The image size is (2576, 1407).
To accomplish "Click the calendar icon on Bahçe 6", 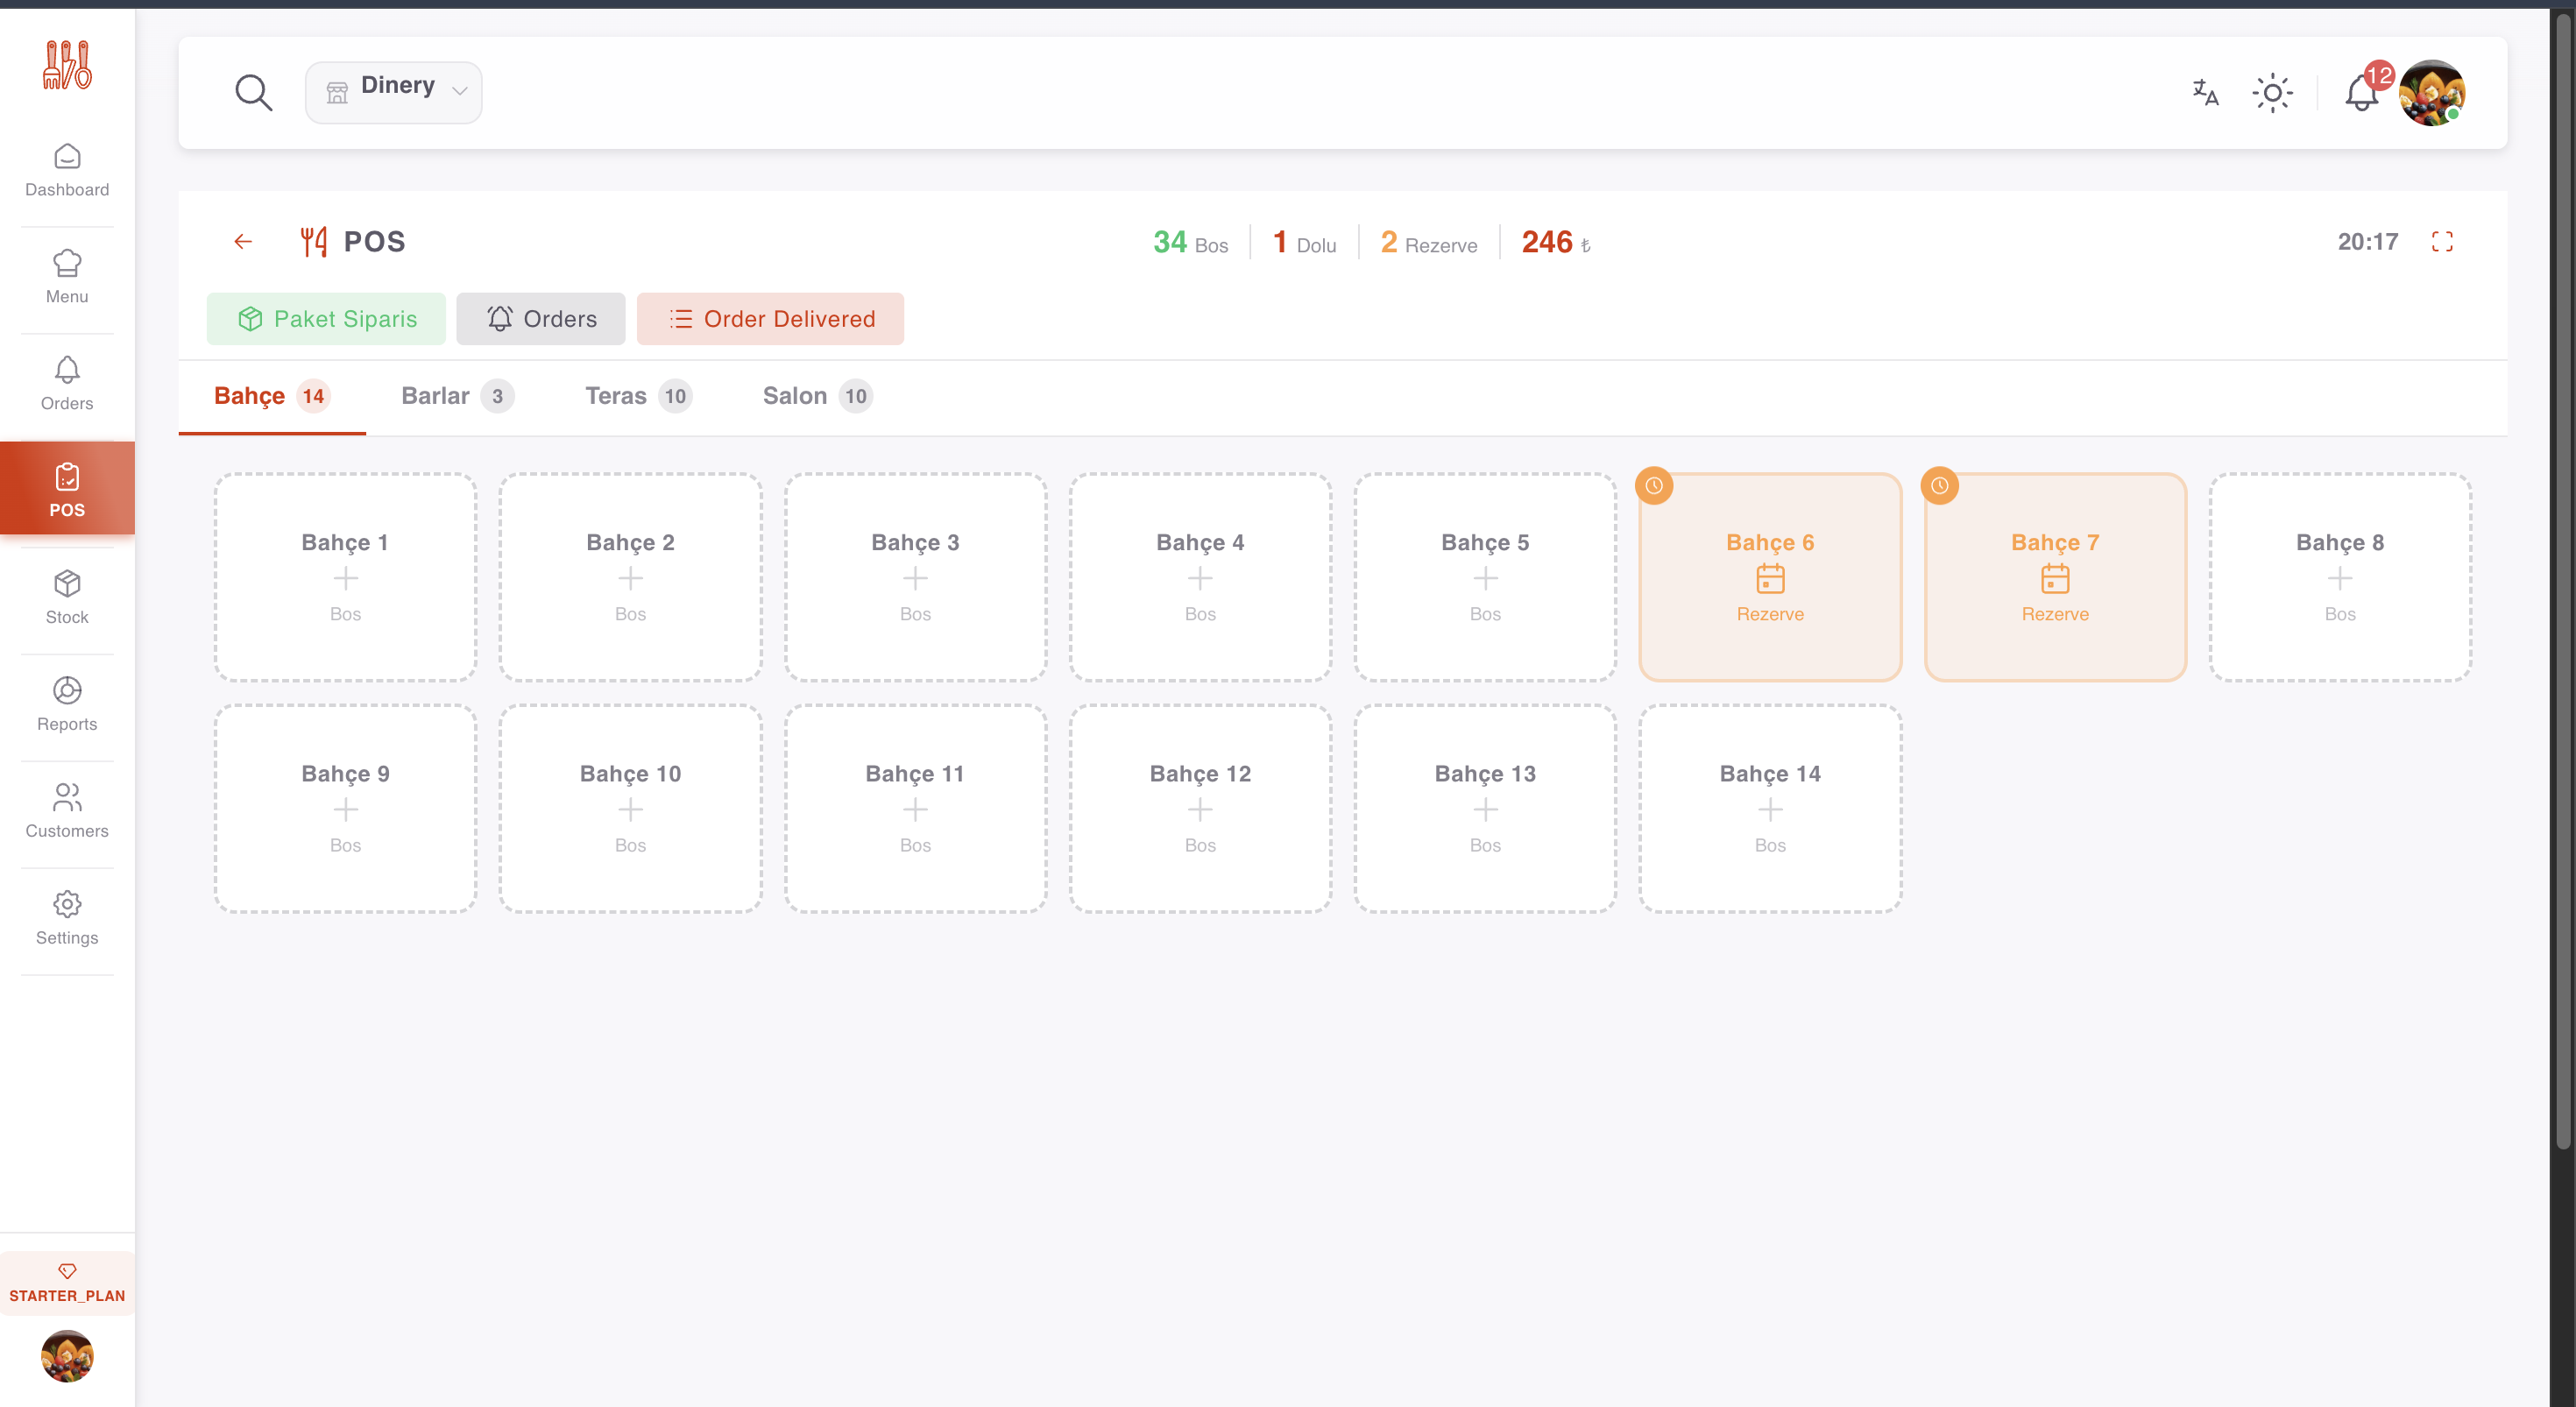I will (x=1770, y=578).
